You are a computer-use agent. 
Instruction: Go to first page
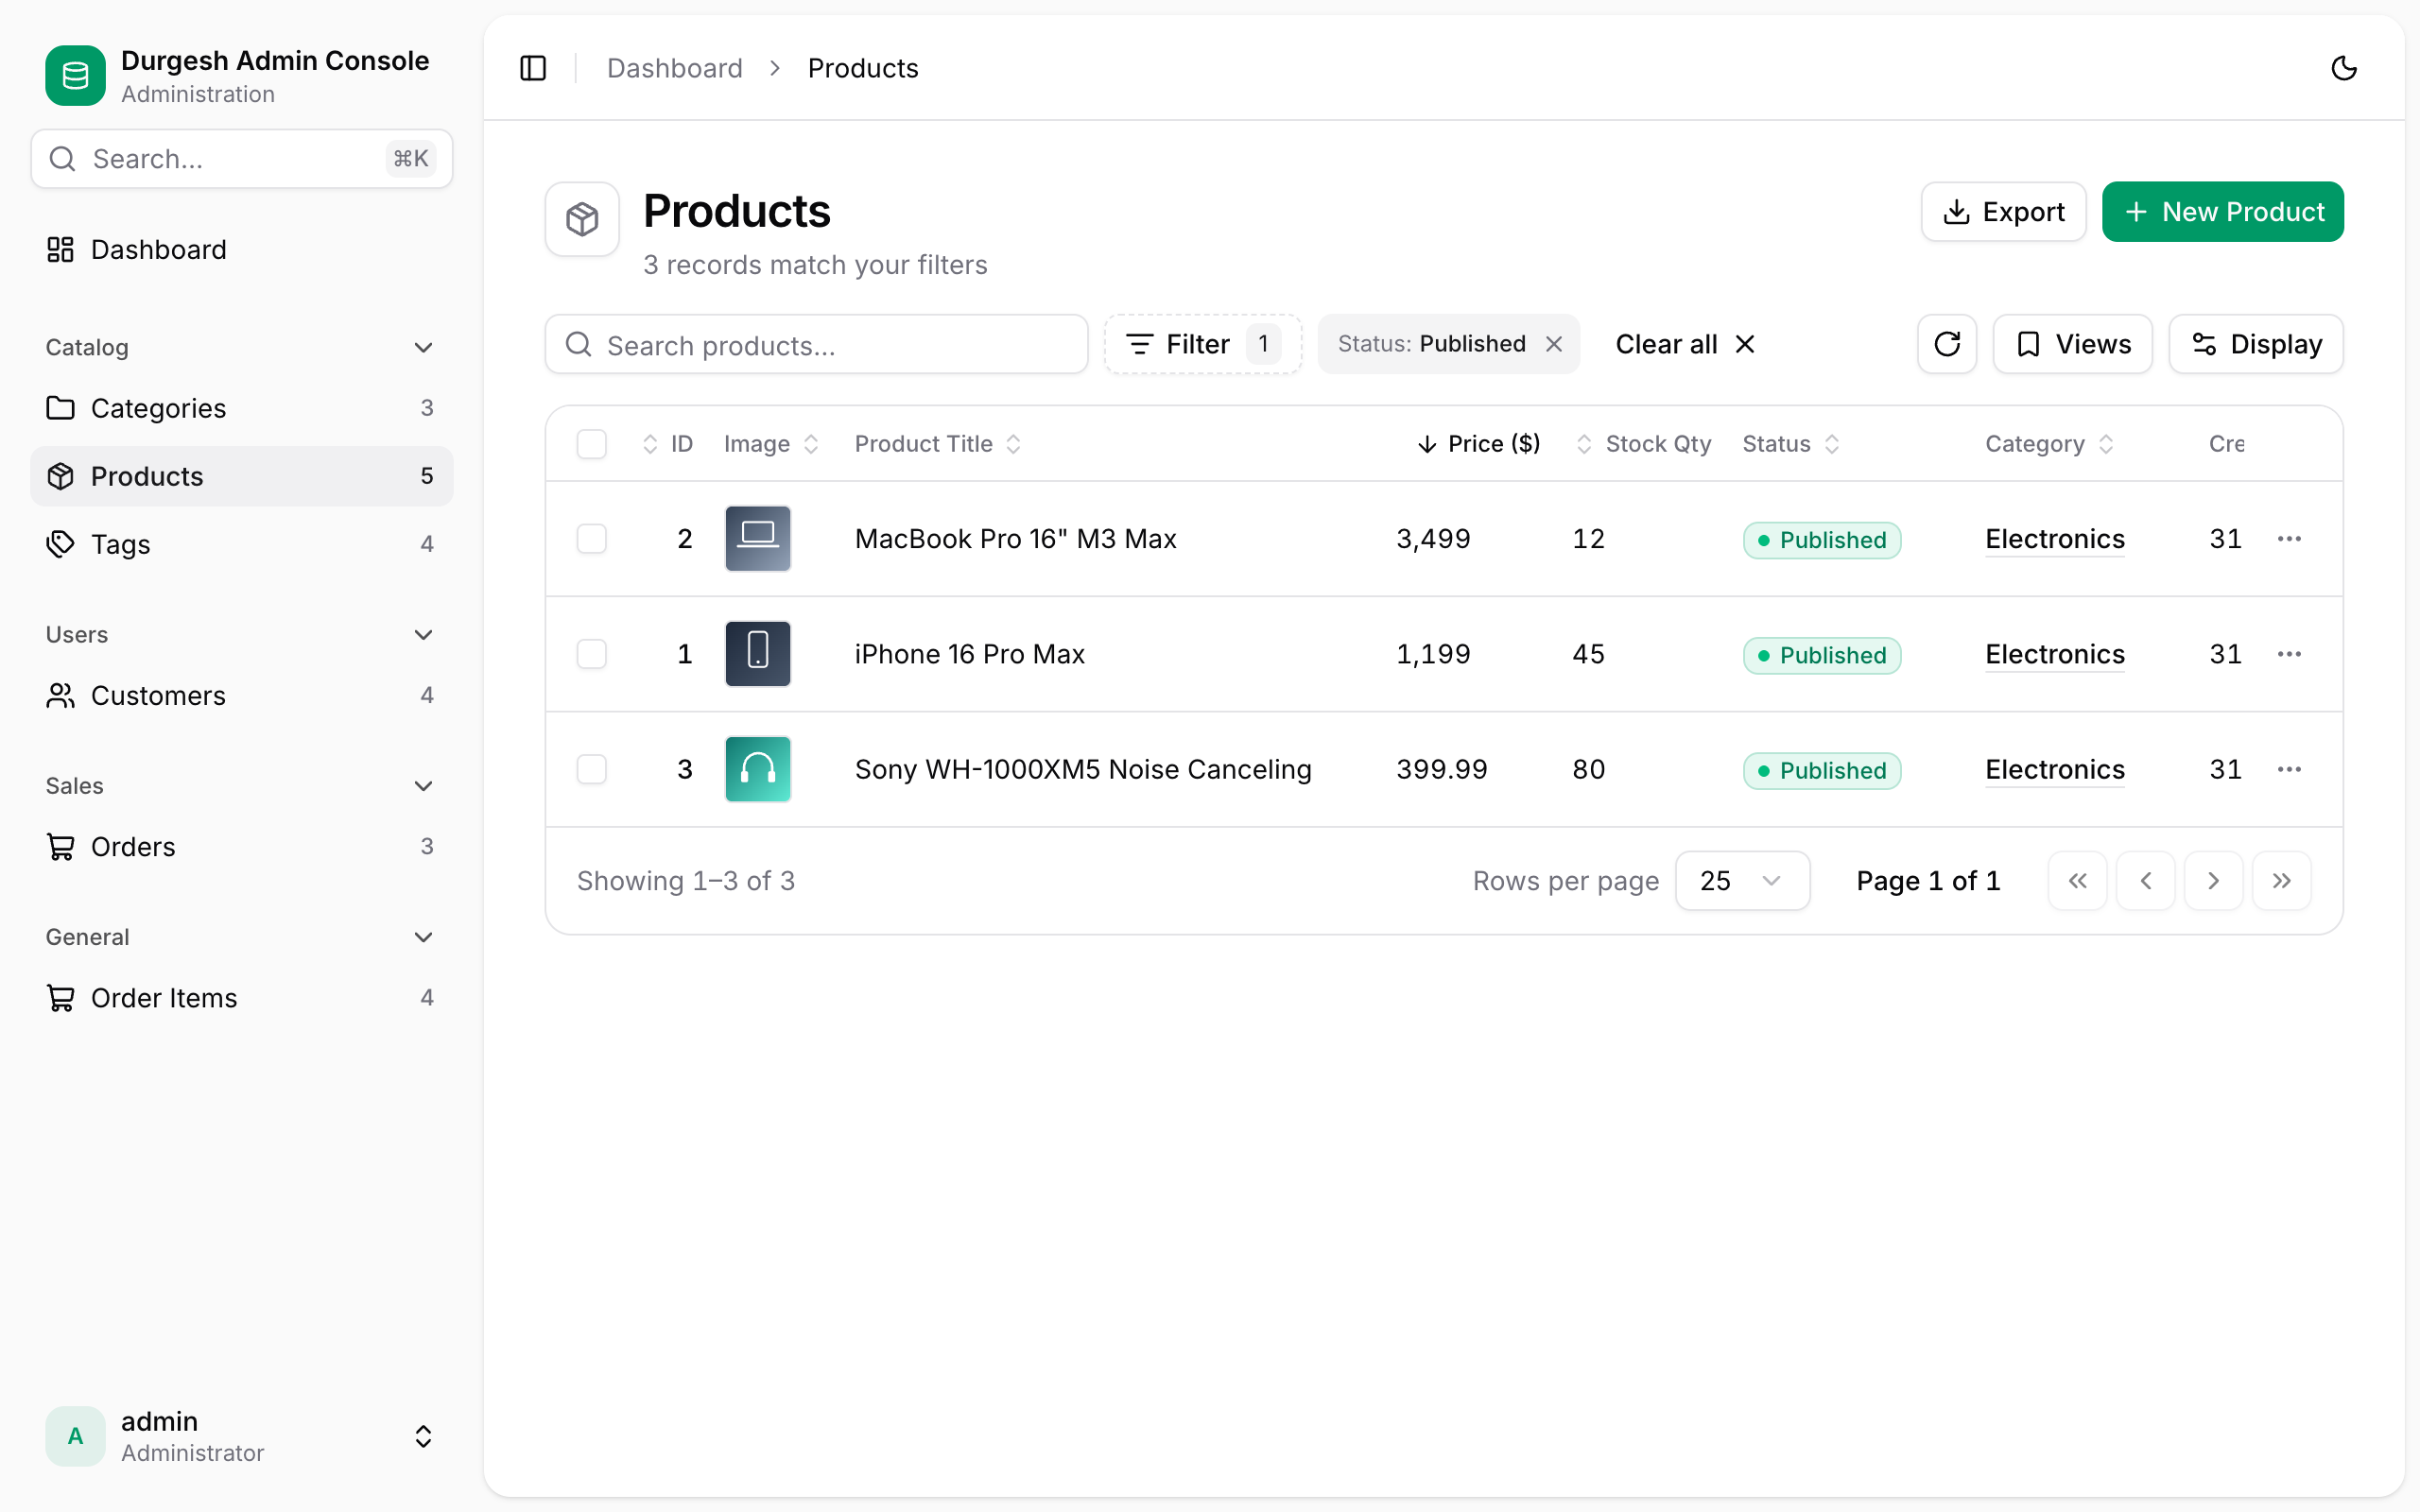coord(2077,881)
